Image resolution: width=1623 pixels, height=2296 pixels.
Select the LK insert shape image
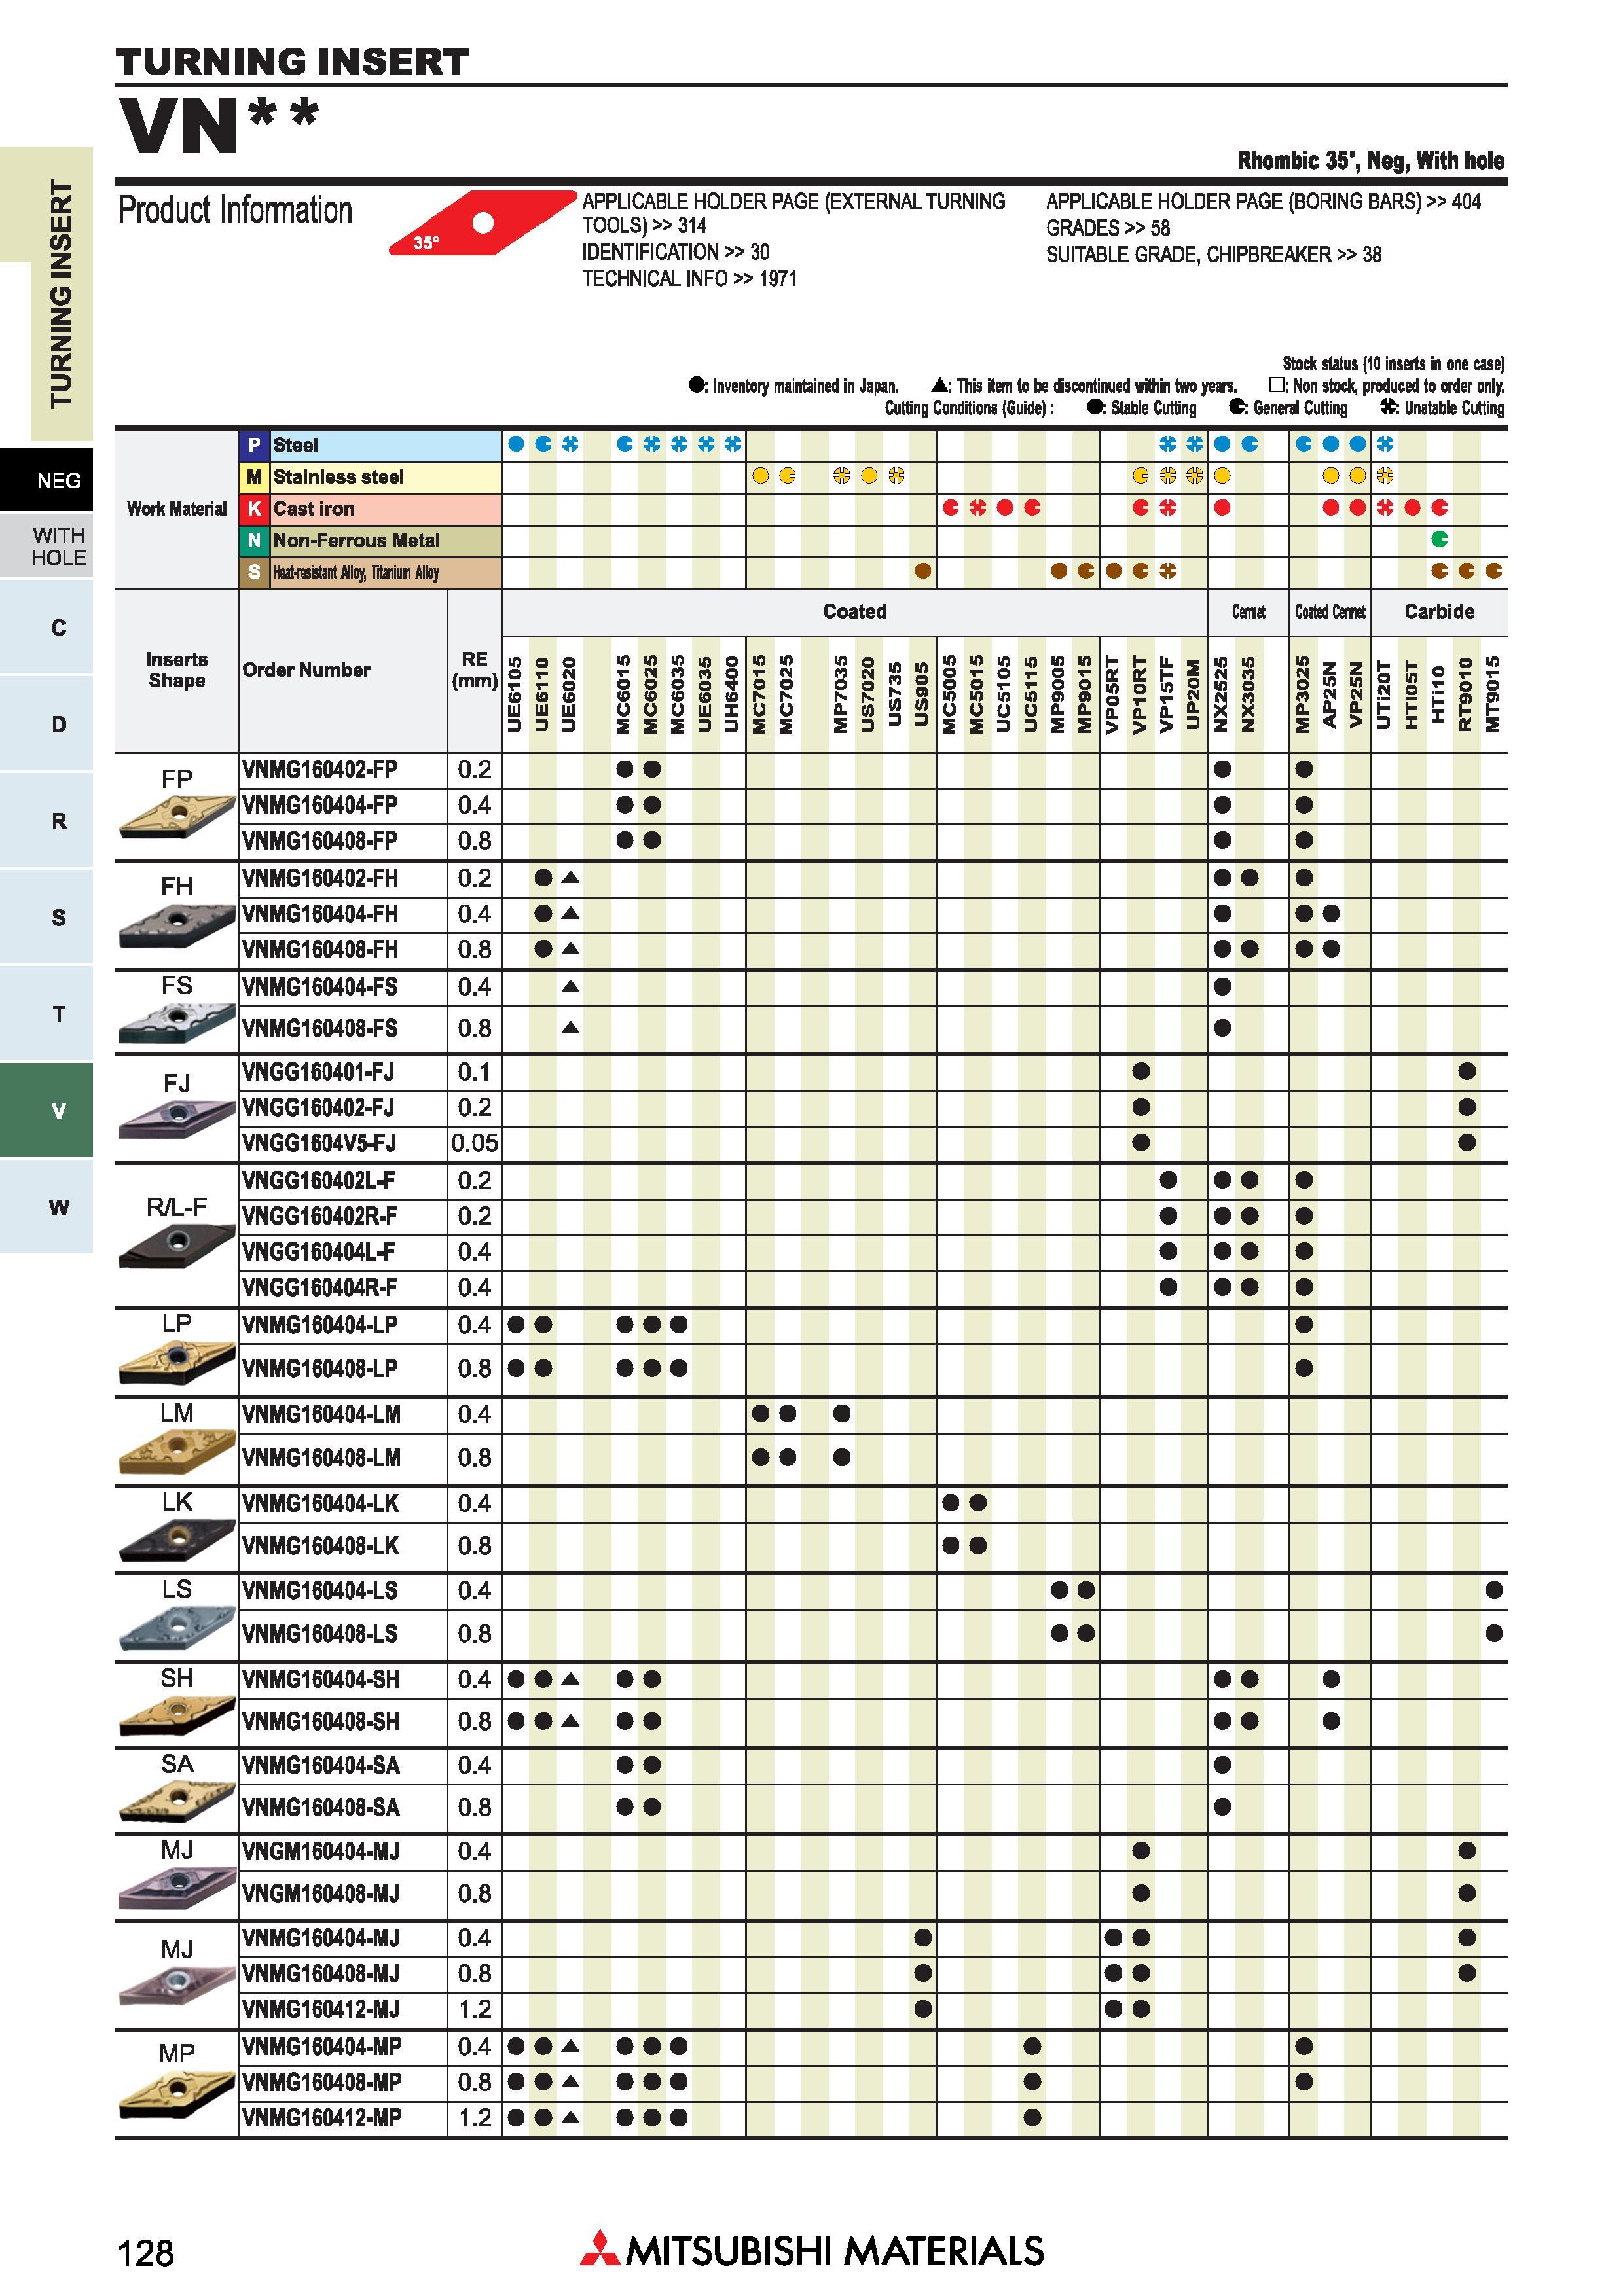pyautogui.click(x=177, y=1540)
